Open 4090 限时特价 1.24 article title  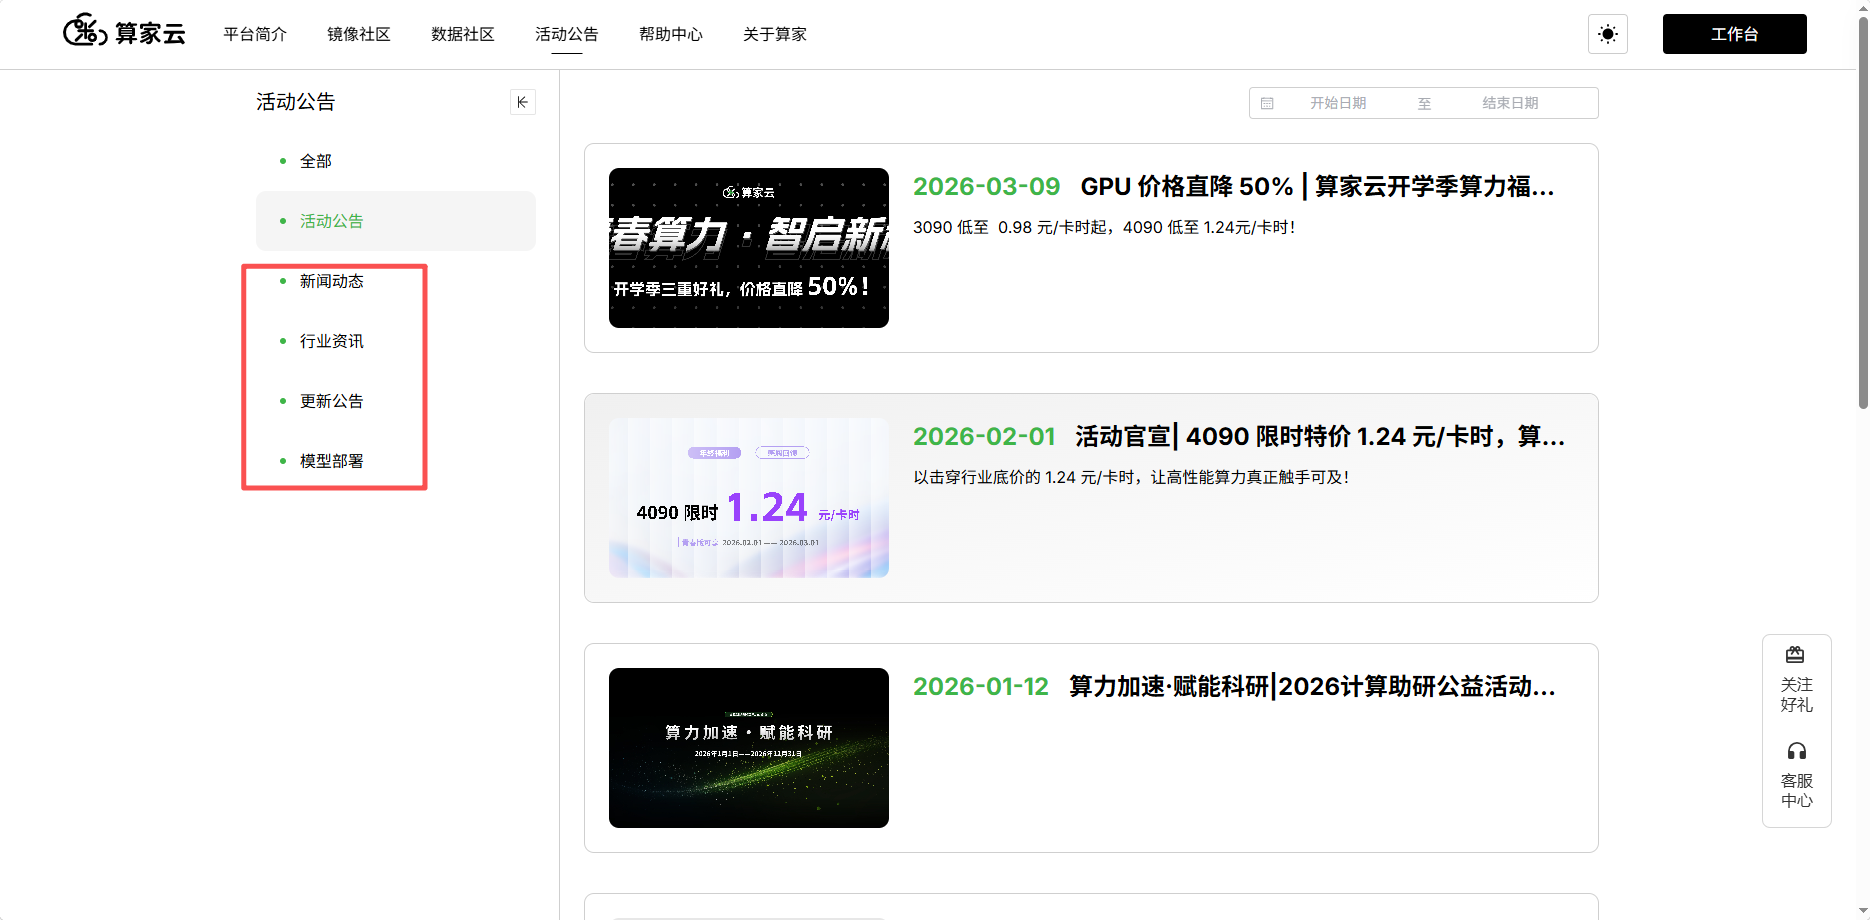1320,436
